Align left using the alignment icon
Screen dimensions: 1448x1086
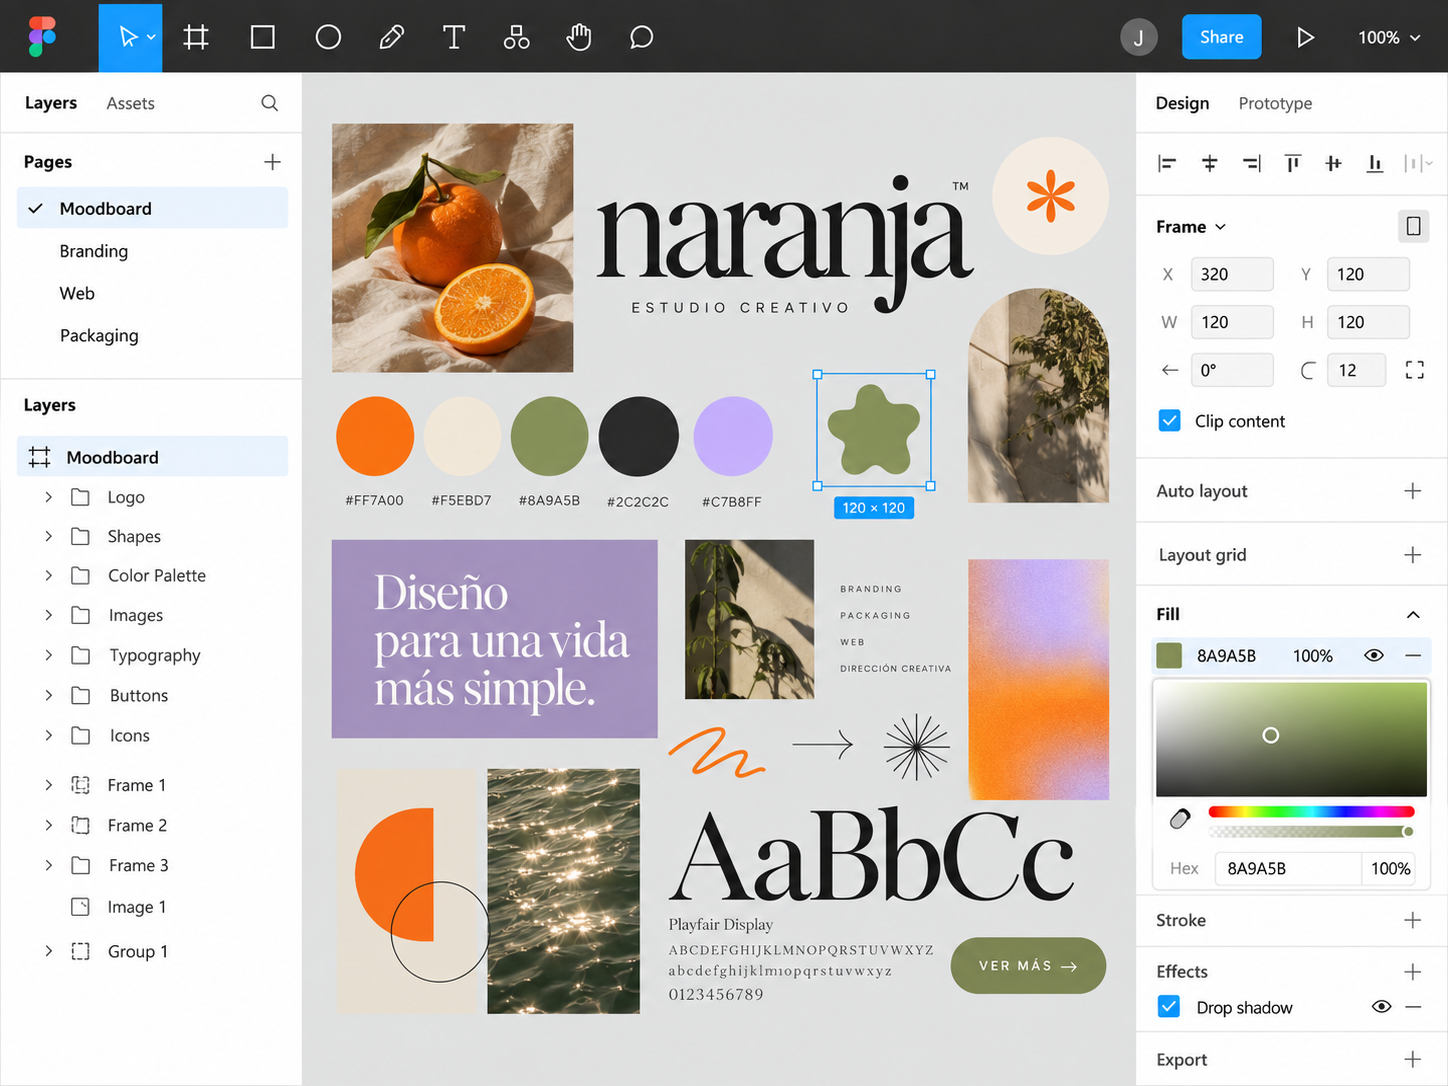pyautogui.click(x=1167, y=163)
